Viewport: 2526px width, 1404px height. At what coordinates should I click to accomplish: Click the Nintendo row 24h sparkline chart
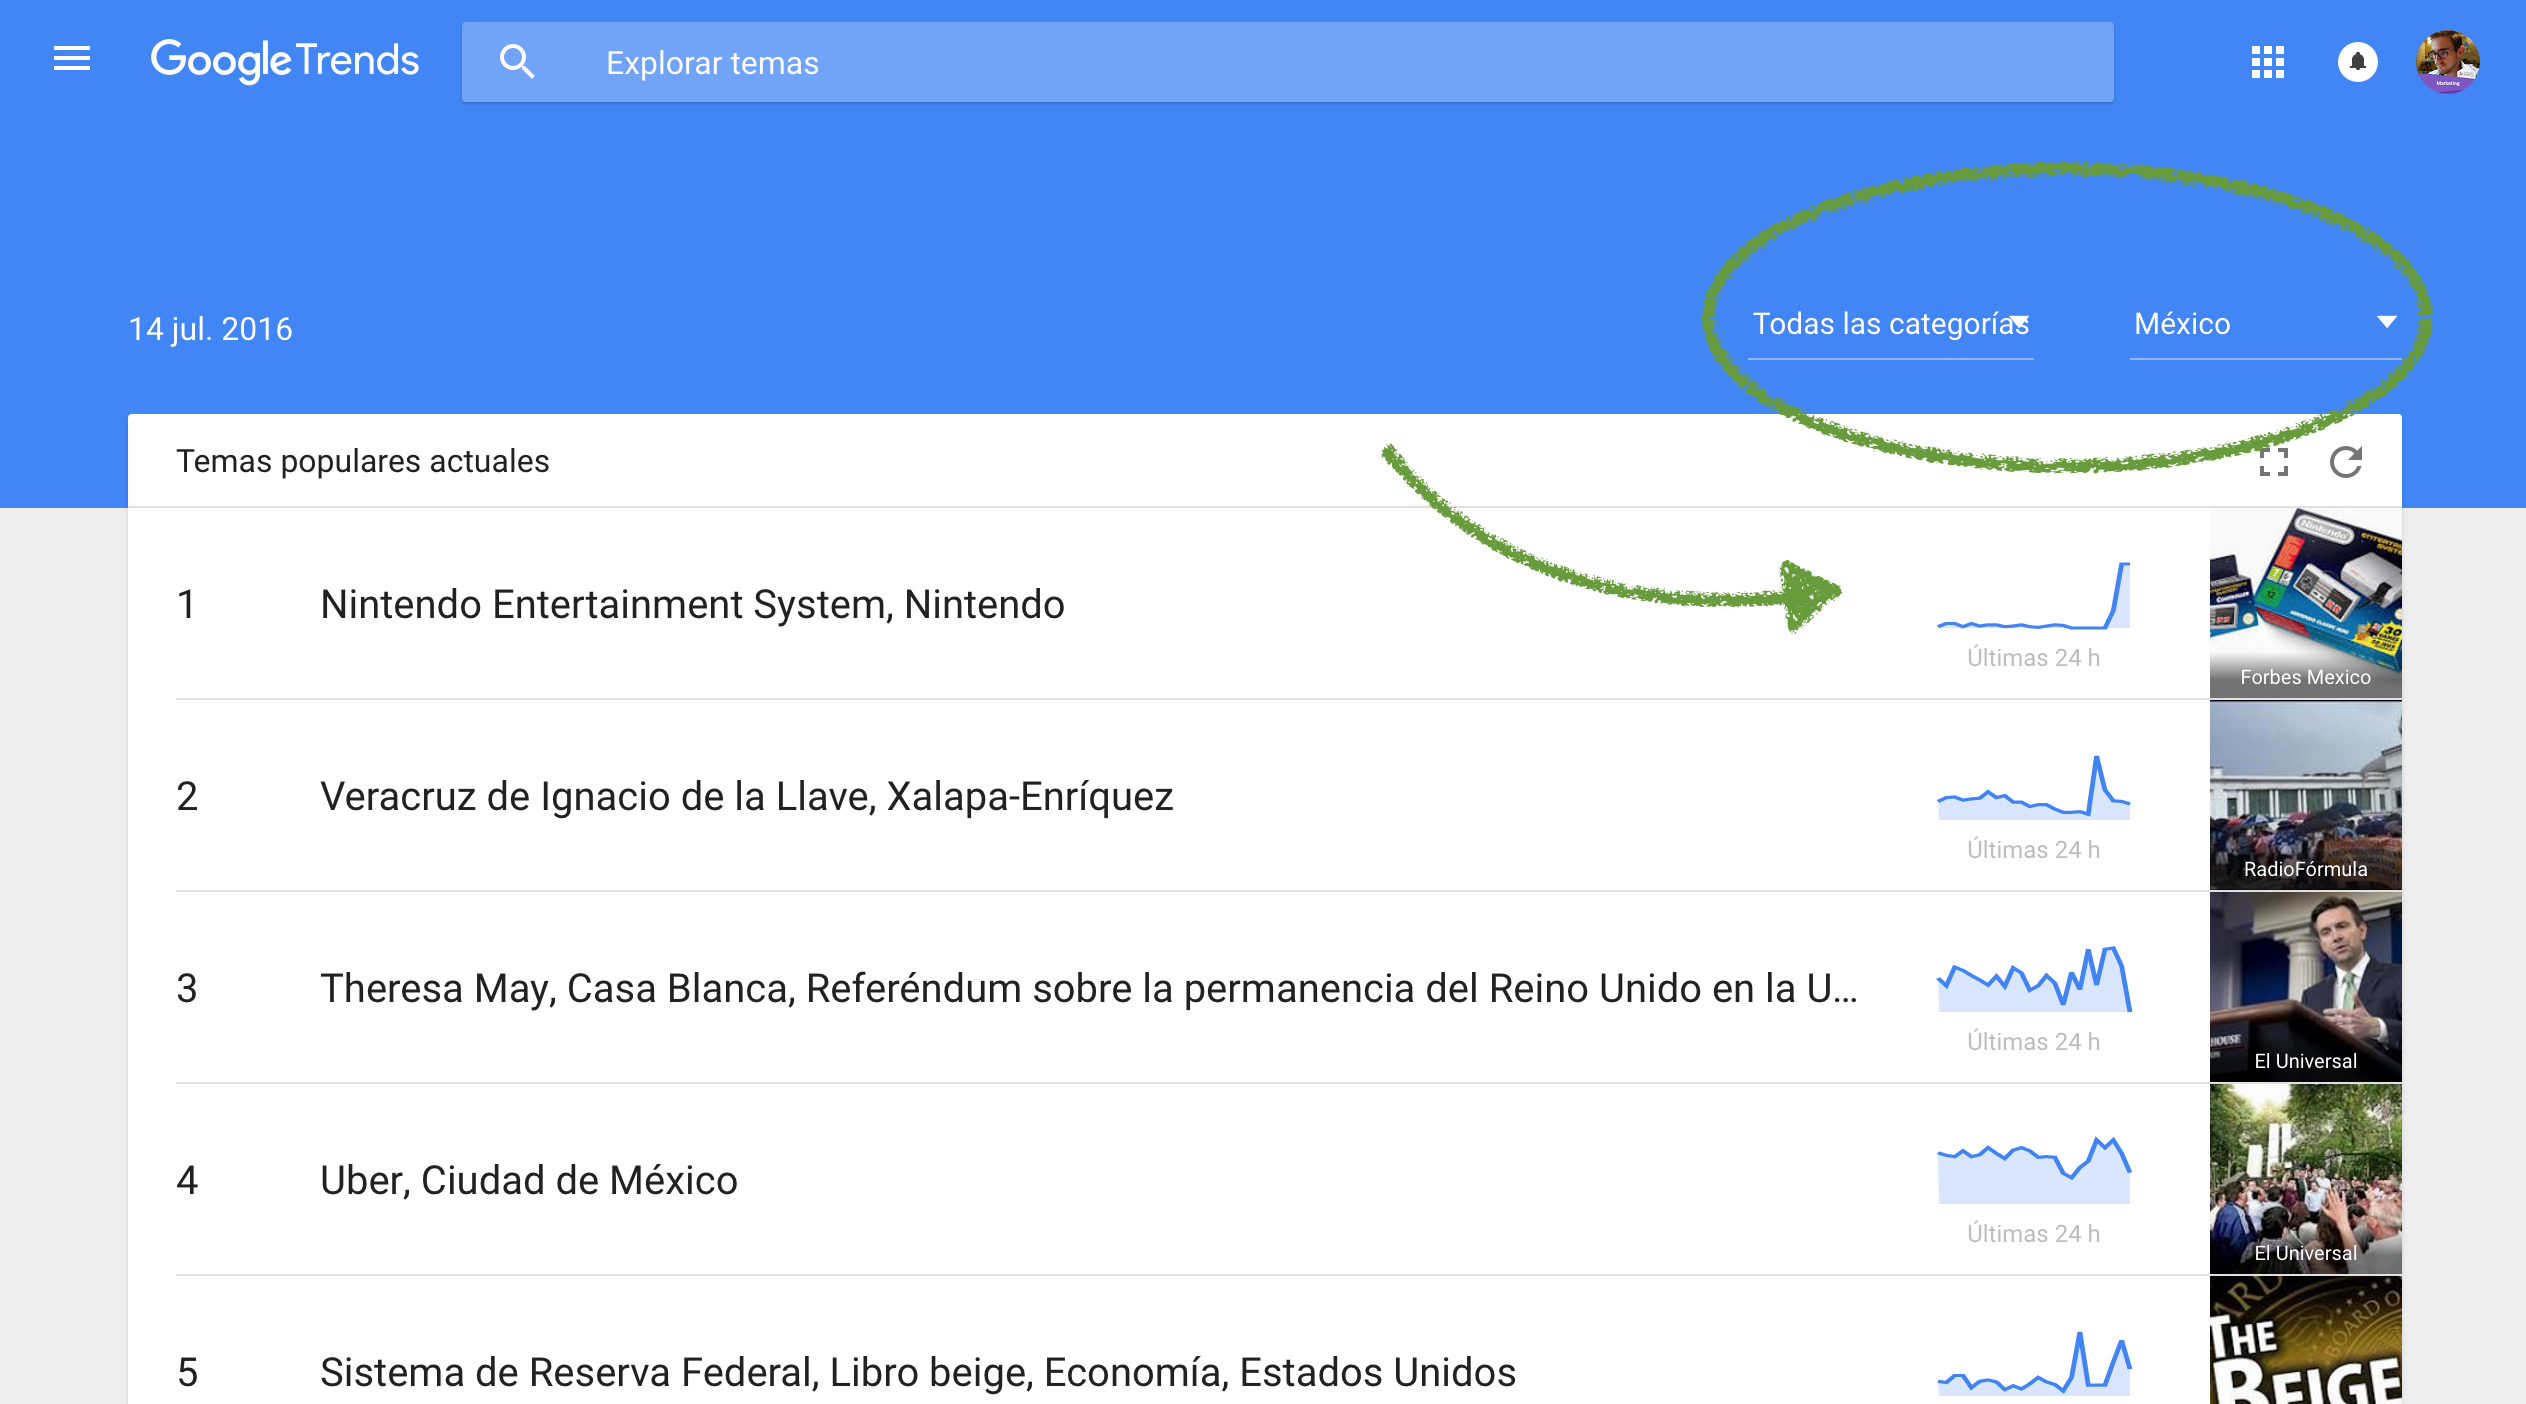pos(2034,596)
